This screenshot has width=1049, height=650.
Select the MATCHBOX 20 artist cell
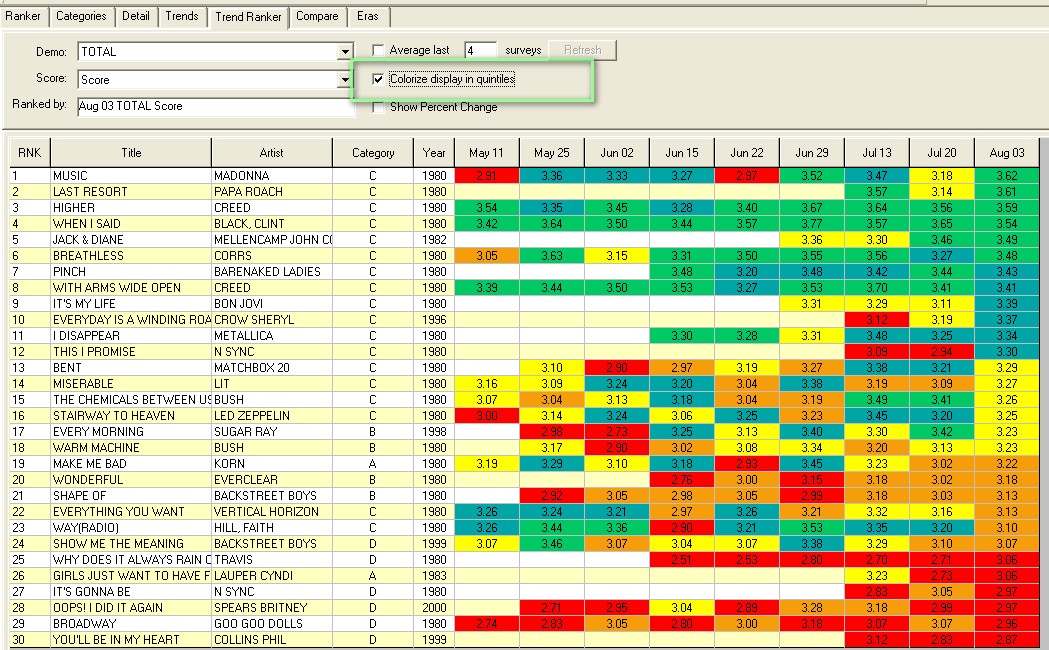(x=272, y=368)
